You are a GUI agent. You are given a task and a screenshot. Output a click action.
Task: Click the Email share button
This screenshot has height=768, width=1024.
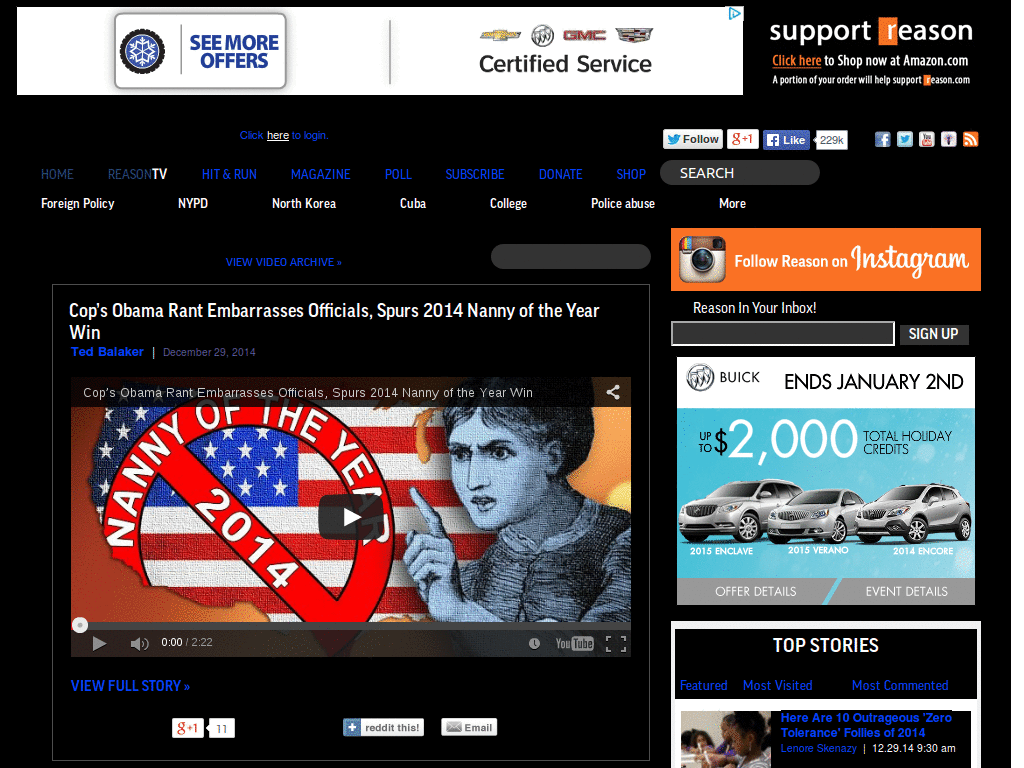click(469, 728)
